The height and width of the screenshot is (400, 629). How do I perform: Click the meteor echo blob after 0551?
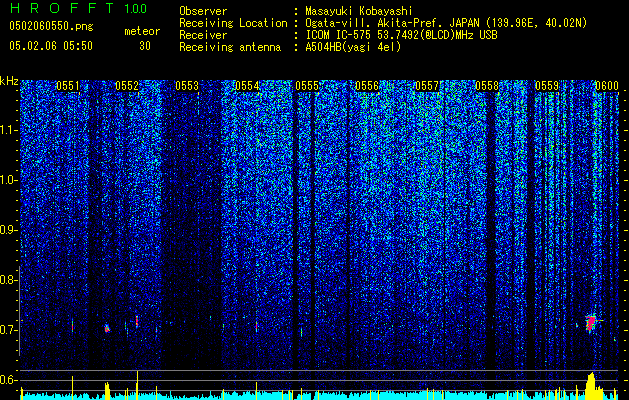click(x=107, y=329)
